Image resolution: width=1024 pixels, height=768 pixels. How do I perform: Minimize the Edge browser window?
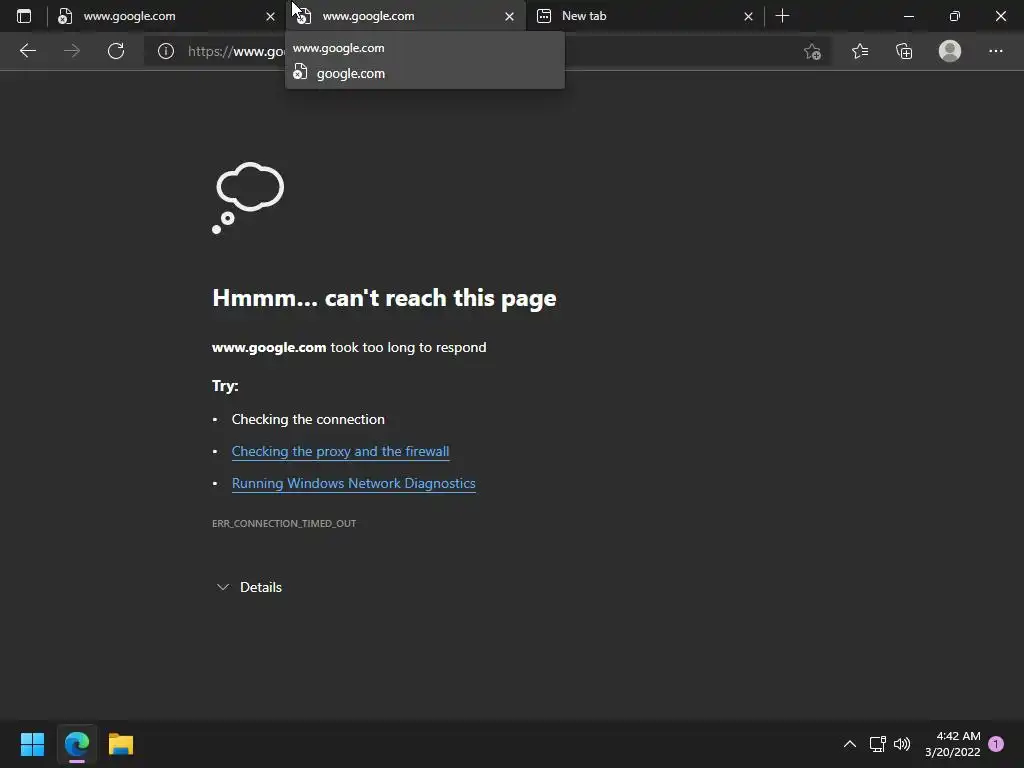click(908, 16)
